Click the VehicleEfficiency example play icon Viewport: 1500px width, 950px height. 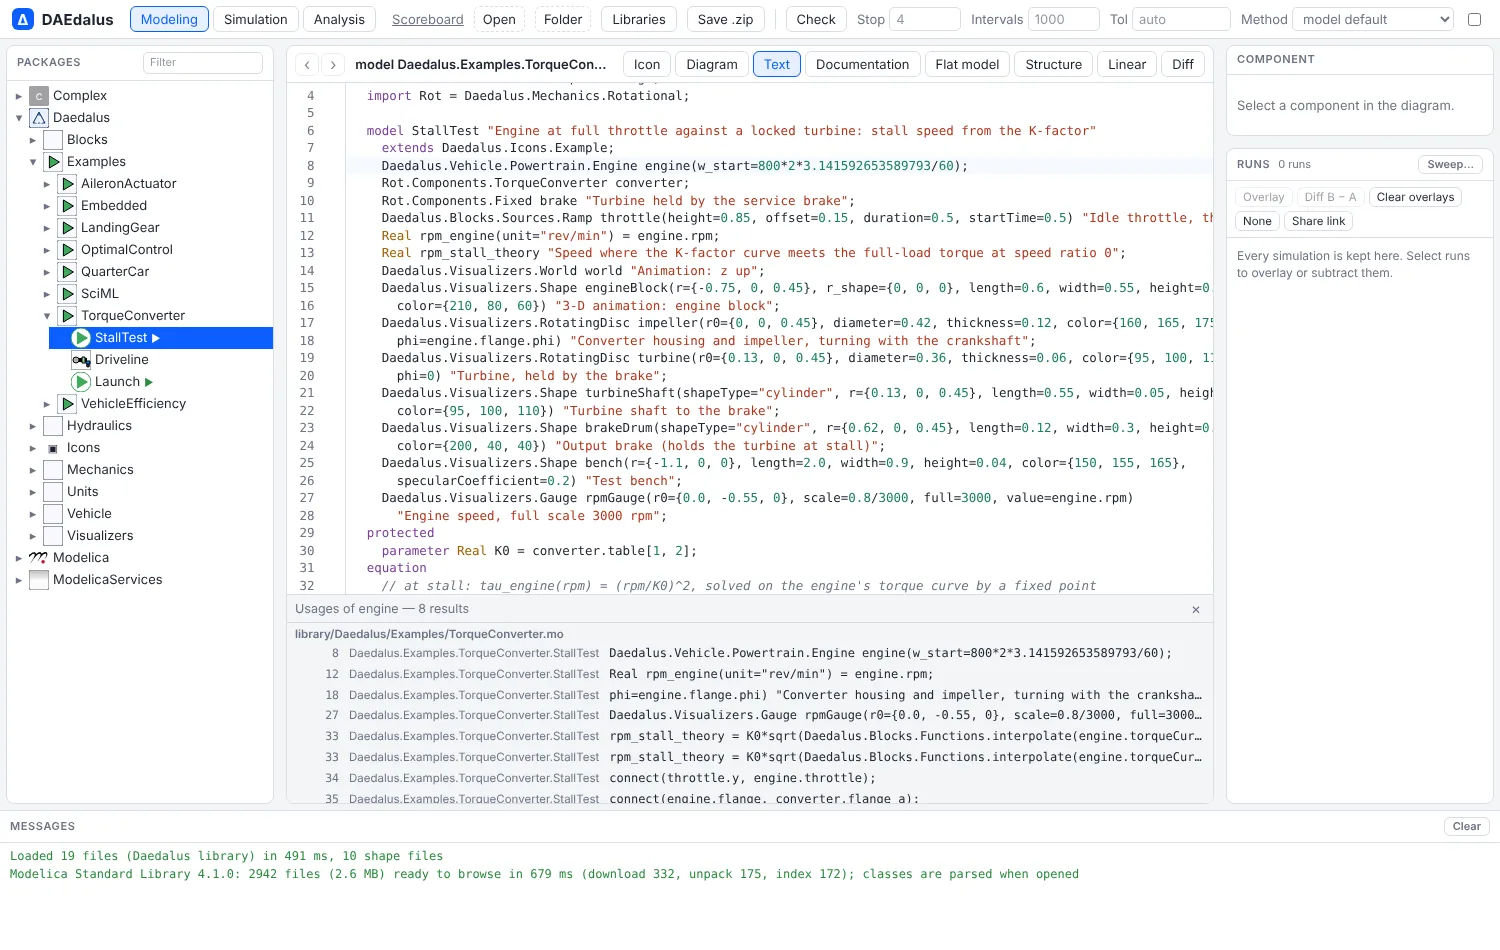pyautogui.click(x=67, y=404)
